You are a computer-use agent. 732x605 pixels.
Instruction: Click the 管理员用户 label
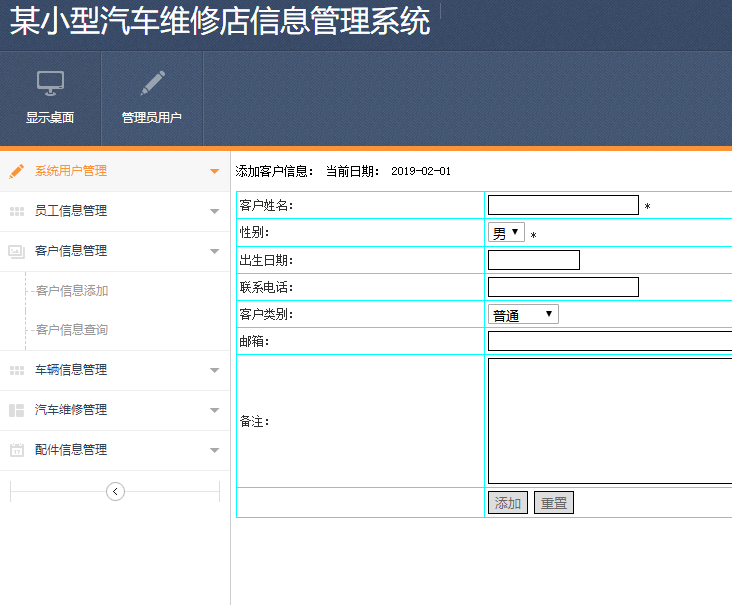pos(152,118)
